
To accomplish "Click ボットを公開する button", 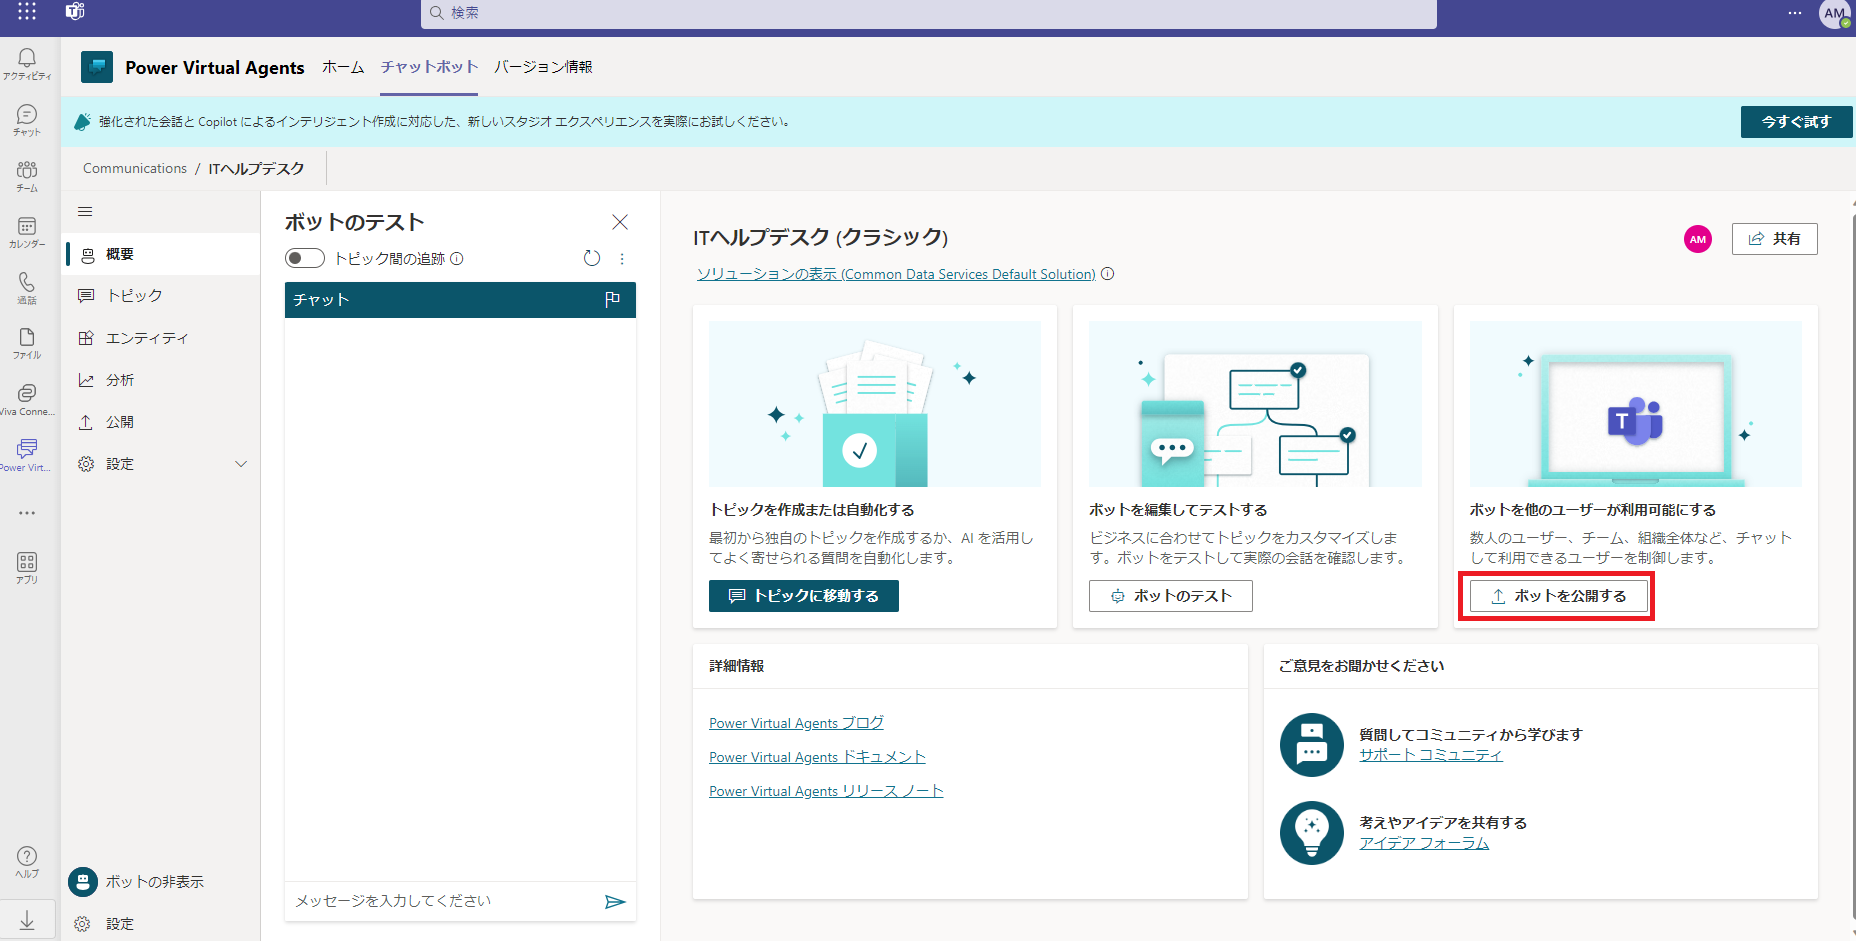I will (x=1558, y=596).
